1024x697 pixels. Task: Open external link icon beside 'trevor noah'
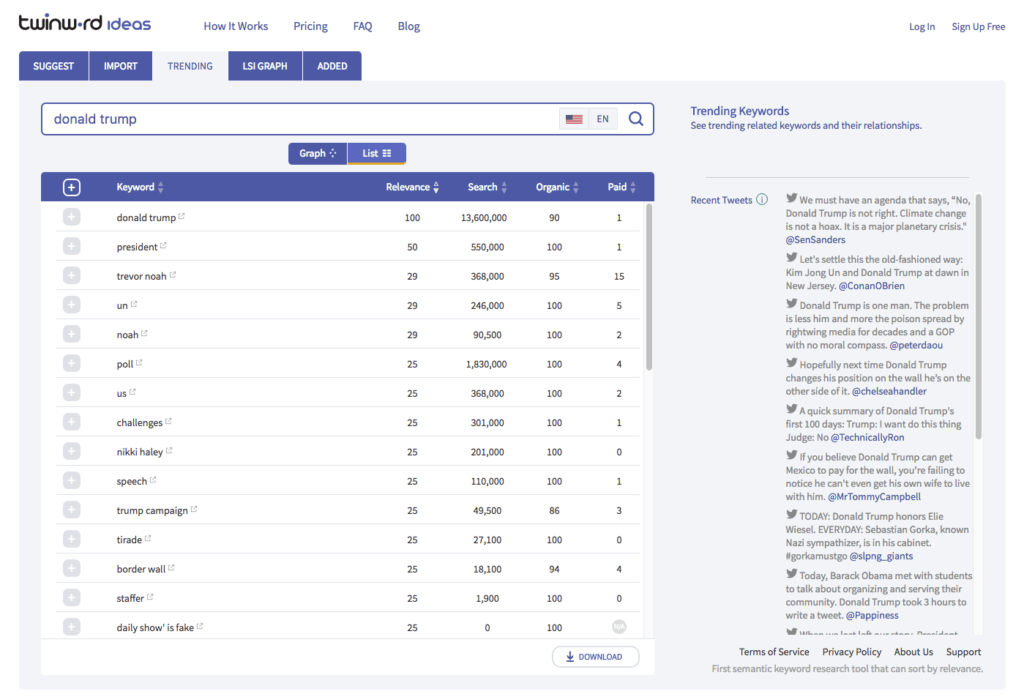pos(172,274)
